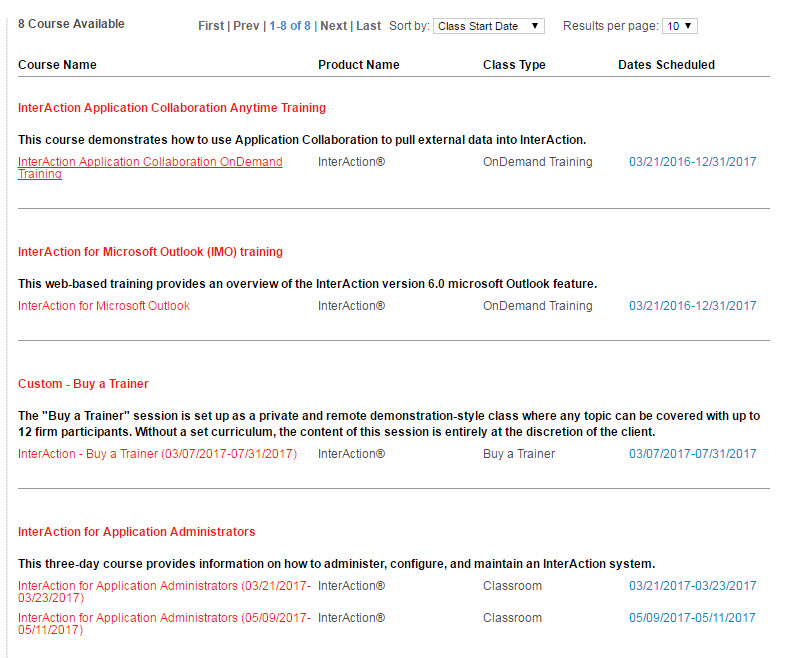794x658 pixels.
Task: Open Microsoft Outlook class dates 03/21/2016-12/31/2017
Action: (x=692, y=306)
